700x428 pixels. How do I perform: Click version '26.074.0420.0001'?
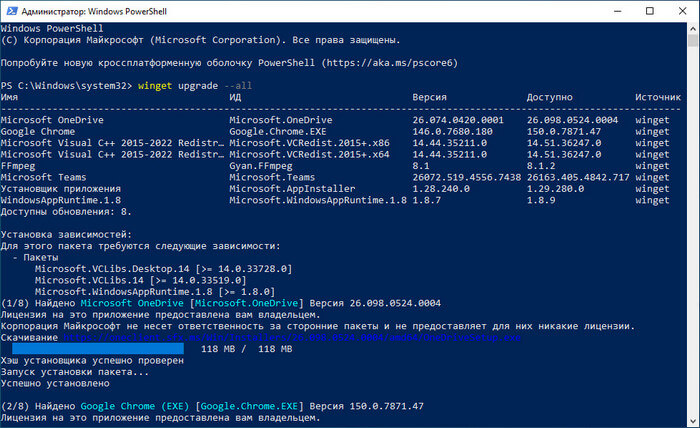[458, 120]
